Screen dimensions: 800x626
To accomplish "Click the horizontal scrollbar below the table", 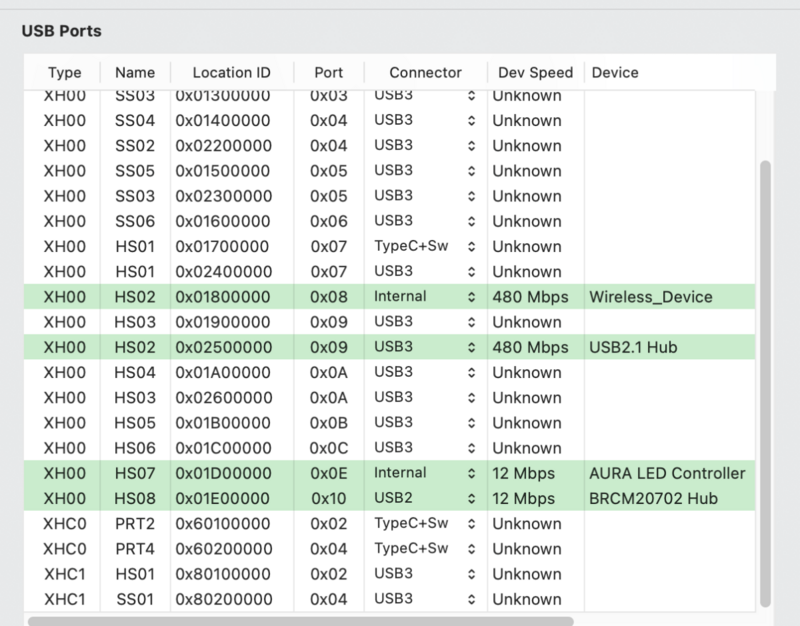I will pyautogui.click(x=300, y=621).
